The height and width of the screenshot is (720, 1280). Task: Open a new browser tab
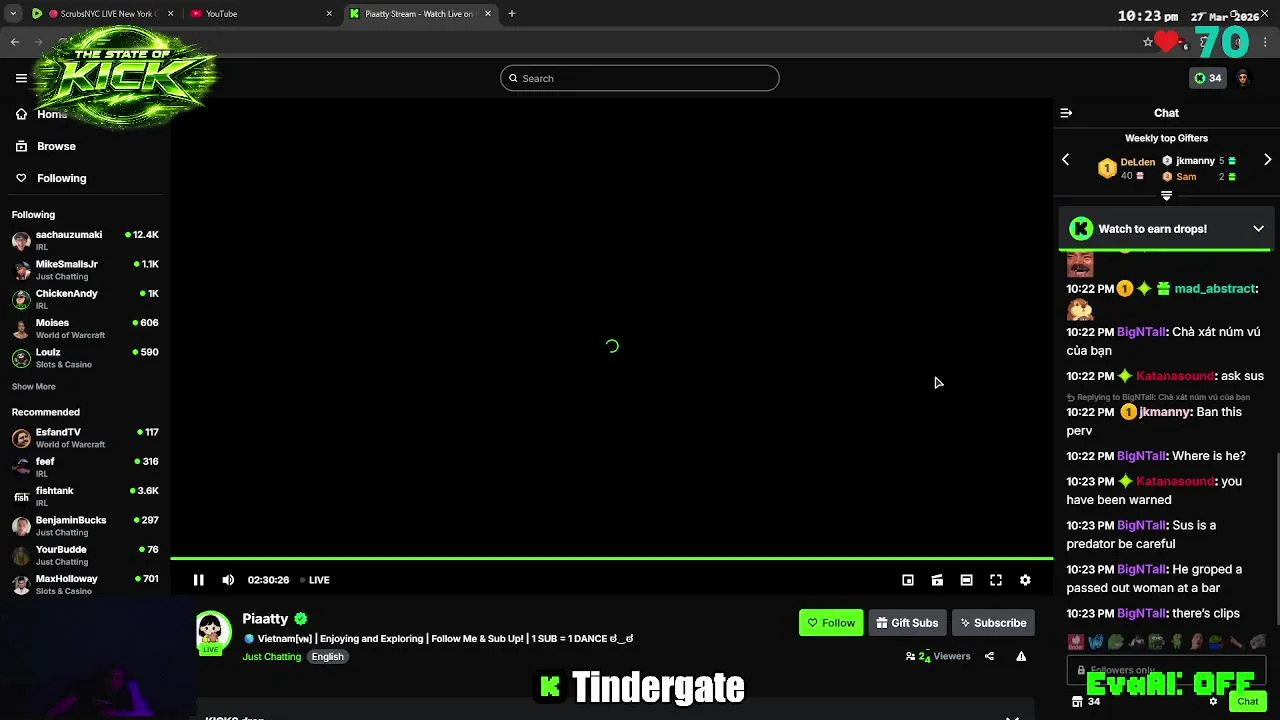point(512,14)
